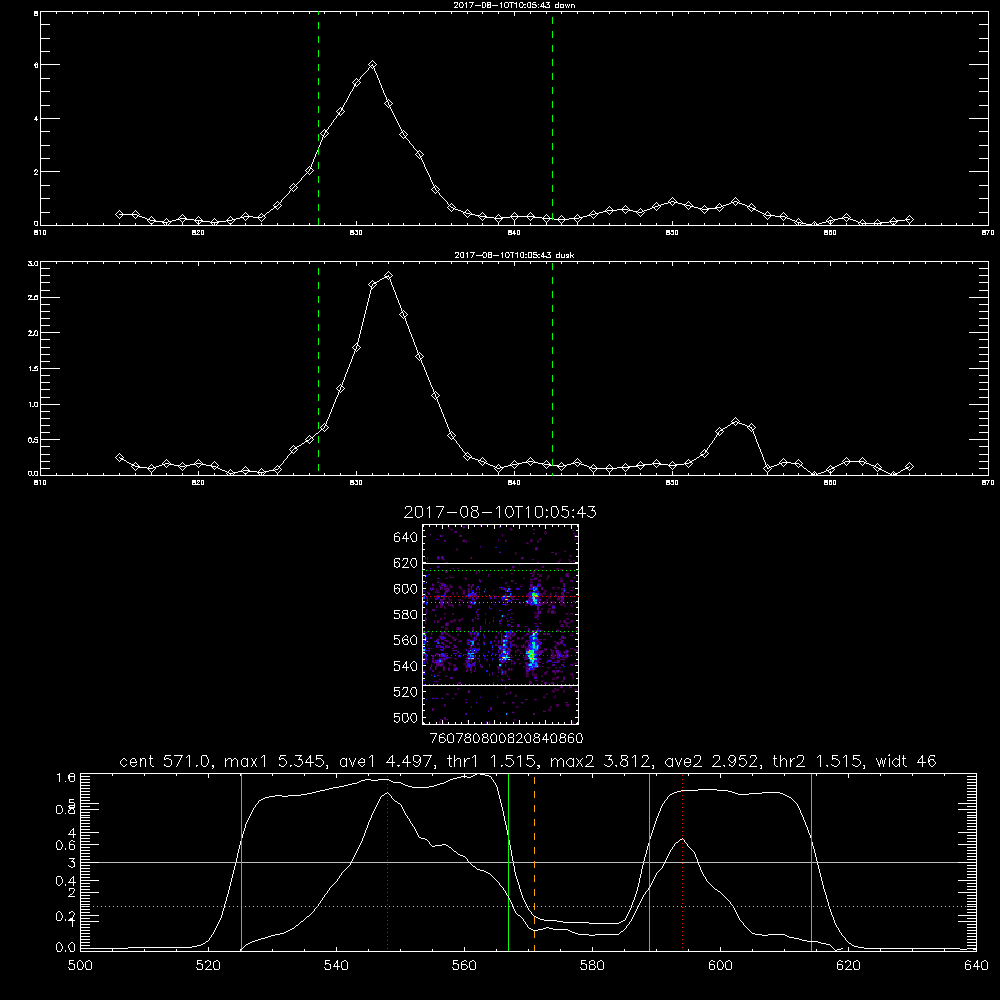Click the dusk plot title text
The image size is (1000, 1000).
tap(514, 255)
